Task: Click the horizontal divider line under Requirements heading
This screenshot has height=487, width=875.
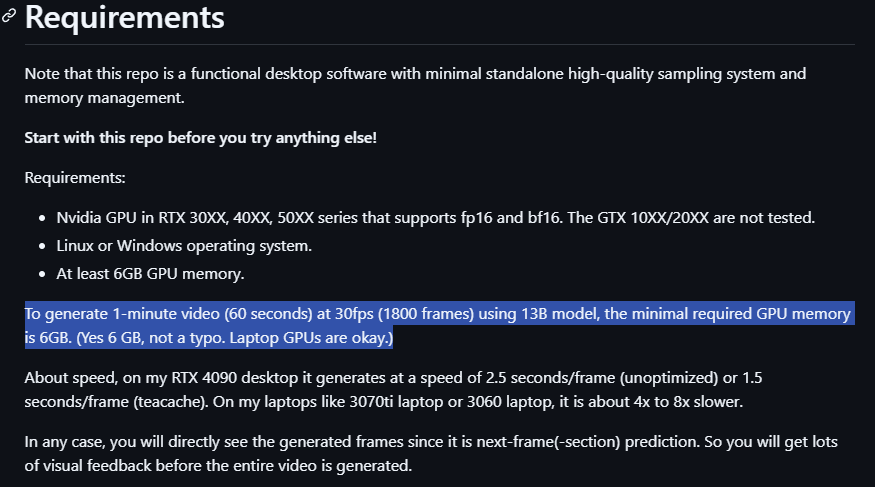Action: coord(440,44)
